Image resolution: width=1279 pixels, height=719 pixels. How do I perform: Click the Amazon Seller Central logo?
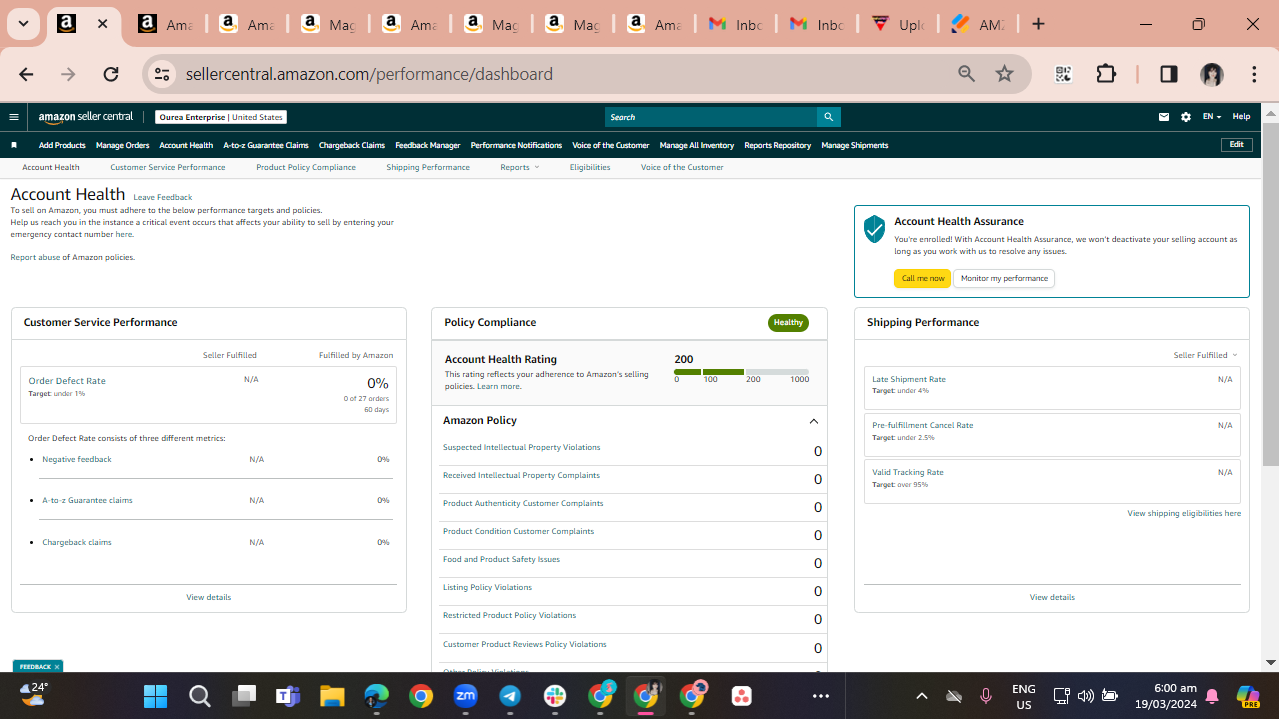86,117
